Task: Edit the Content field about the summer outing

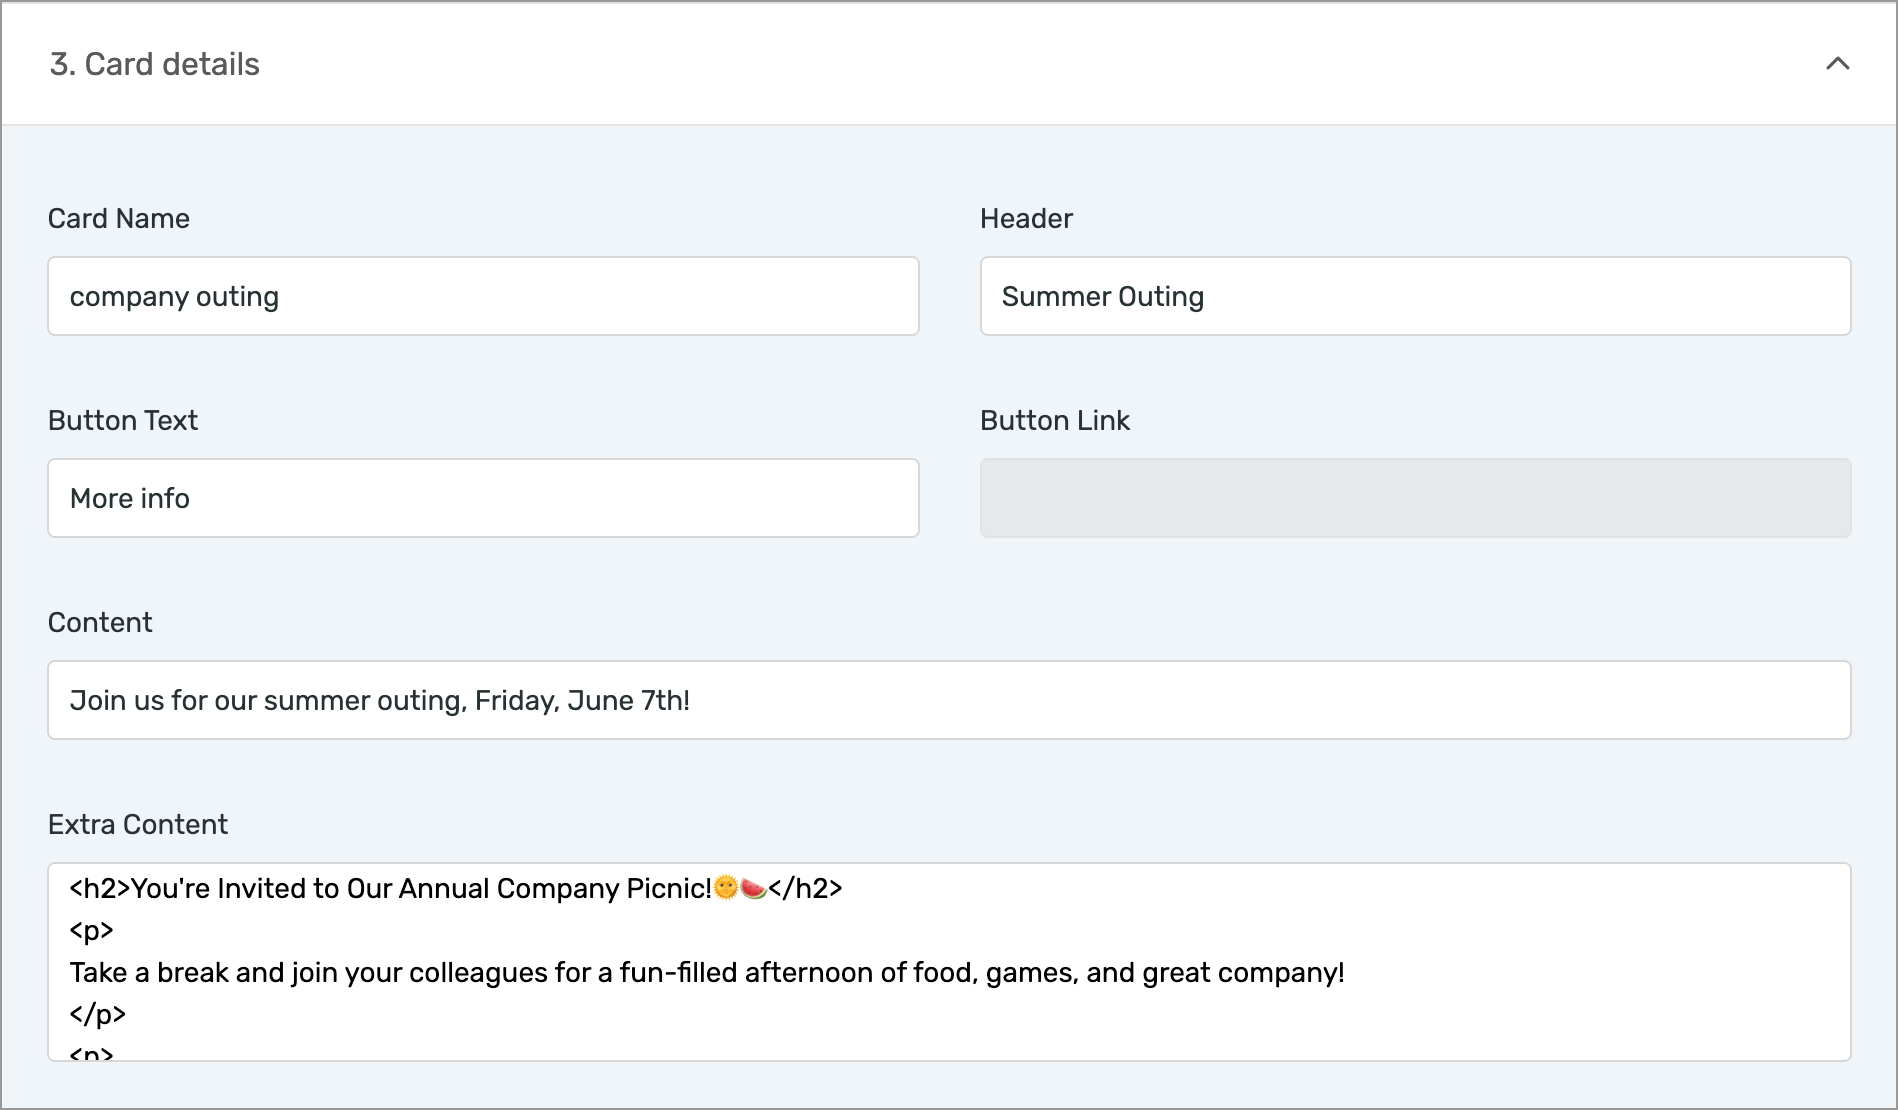Action: point(949,700)
